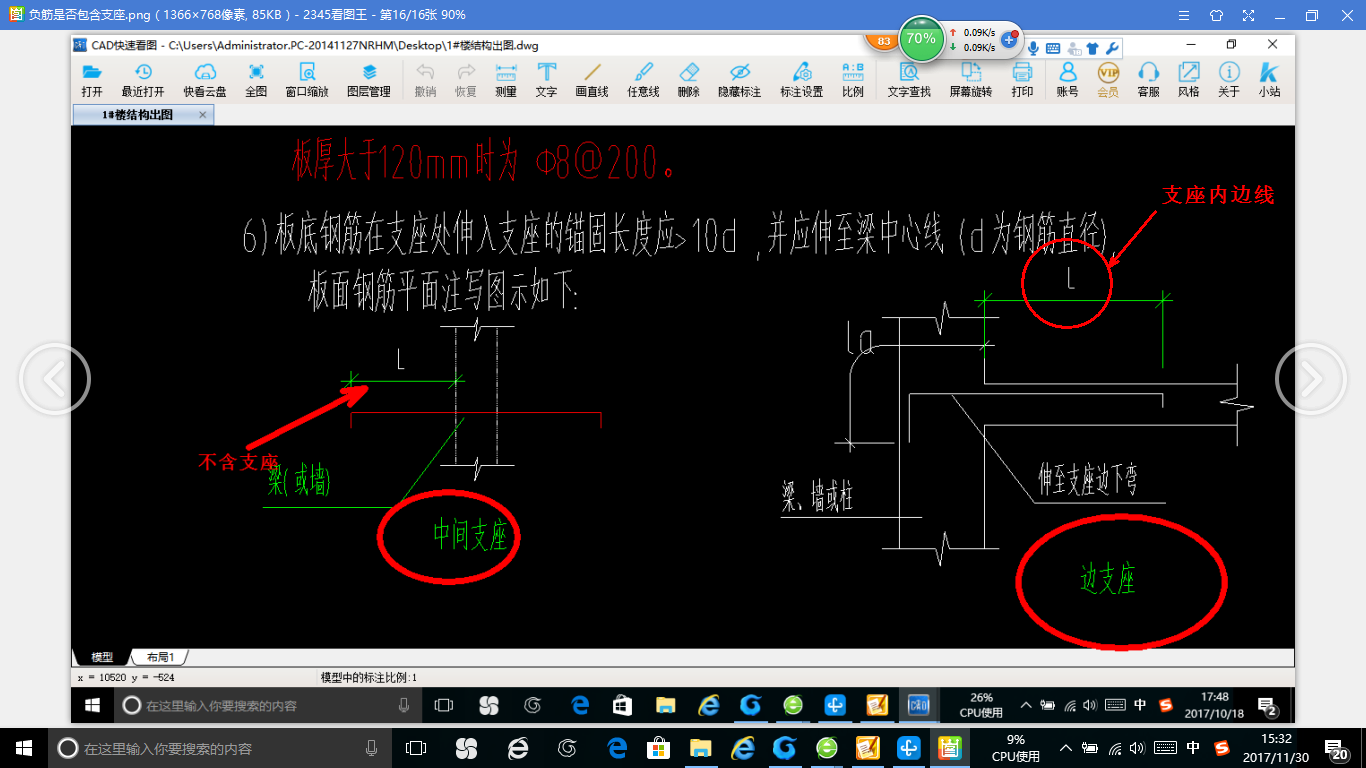Change the theme with 风格

point(1188,80)
